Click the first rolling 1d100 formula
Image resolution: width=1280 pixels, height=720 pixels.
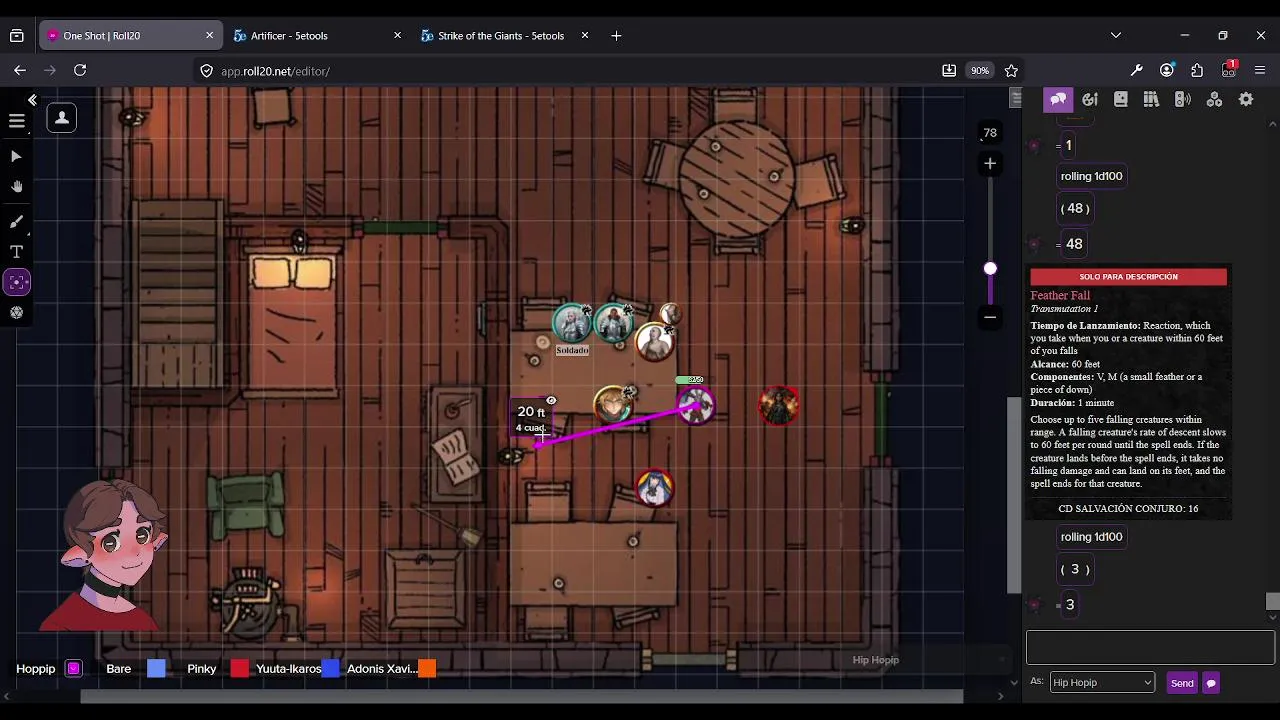pyautogui.click(x=1091, y=176)
